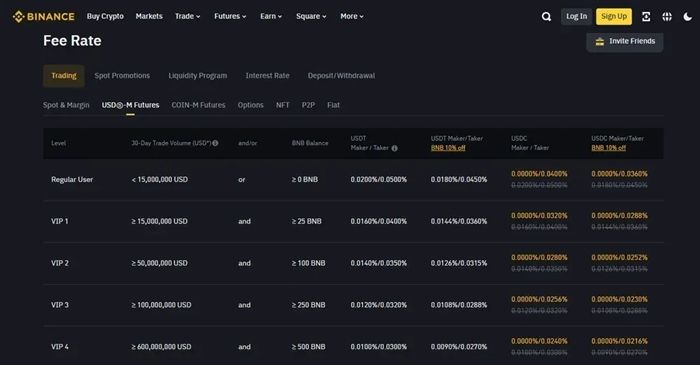Select the Options sub-tab
Screen dimensions: 700x365
point(250,105)
